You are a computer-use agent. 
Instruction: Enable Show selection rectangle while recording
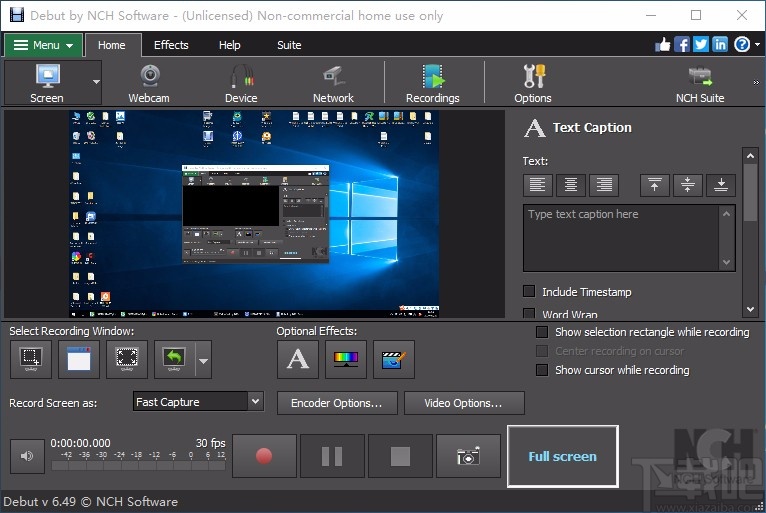[x=542, y=332]
